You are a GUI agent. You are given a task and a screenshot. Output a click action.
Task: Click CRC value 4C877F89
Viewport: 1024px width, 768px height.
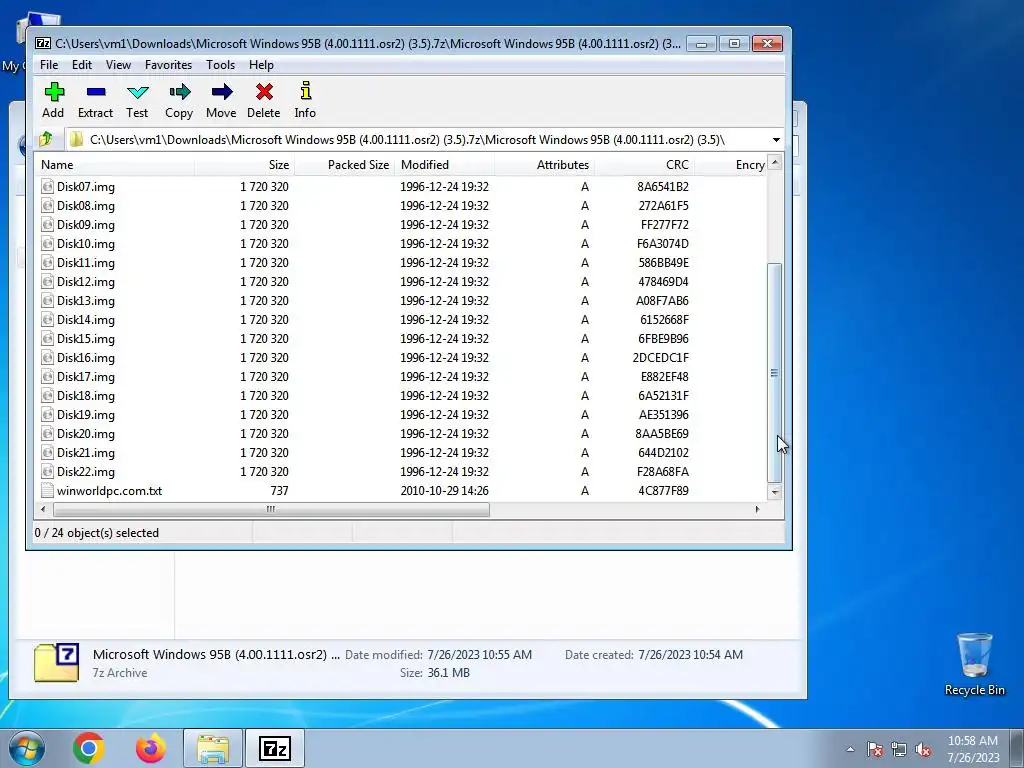click(x=663, y=490)
